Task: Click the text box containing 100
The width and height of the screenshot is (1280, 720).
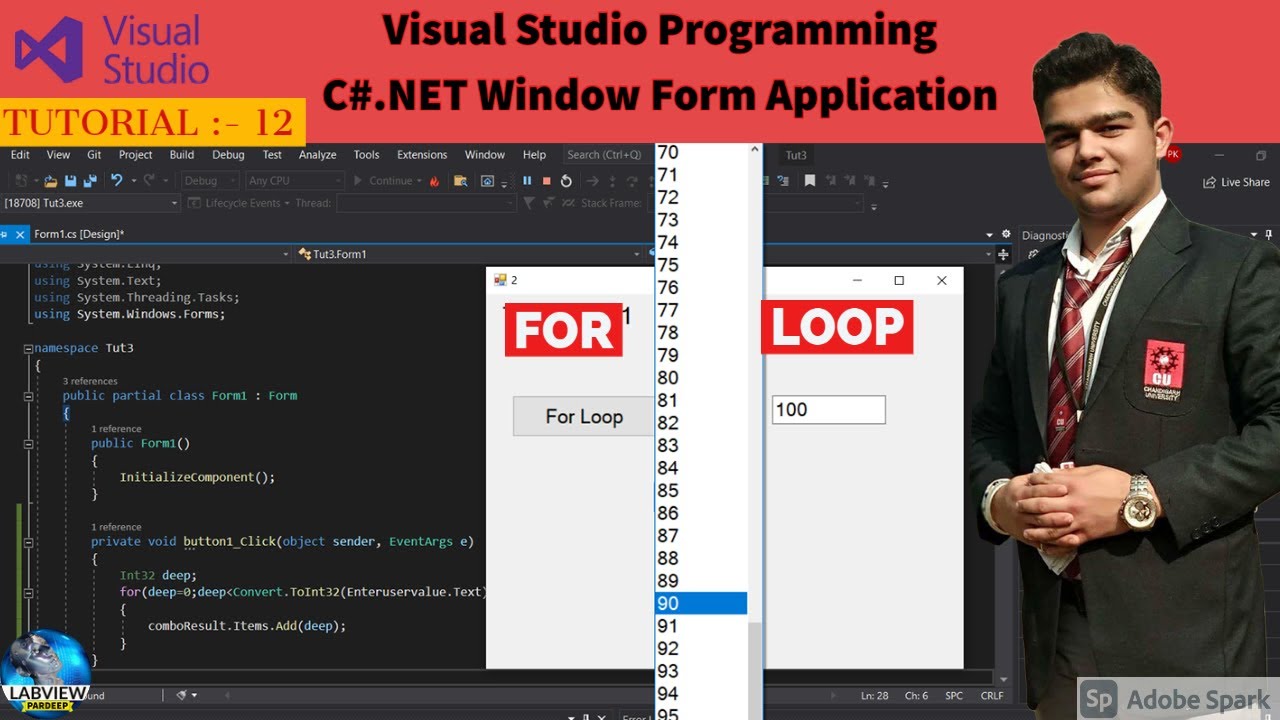Action: click(x=828, y=410)
